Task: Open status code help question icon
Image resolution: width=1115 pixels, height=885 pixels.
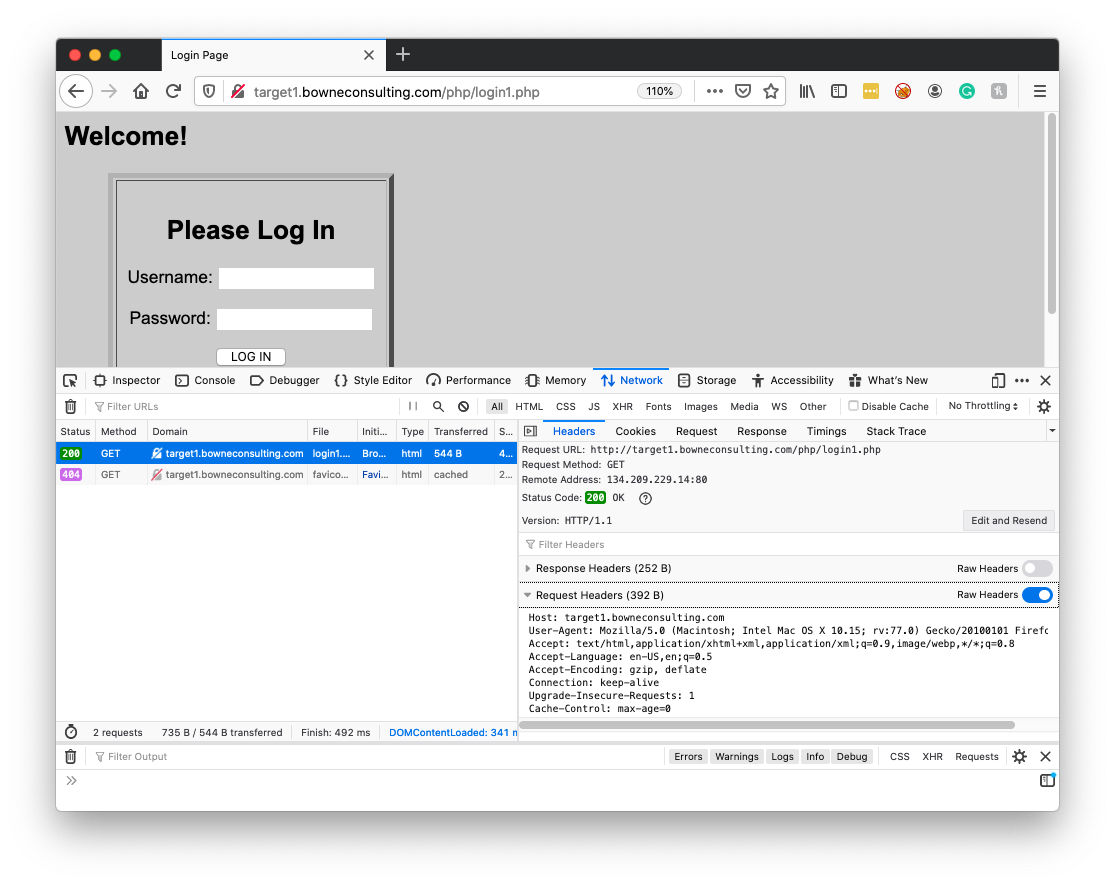Action: click(x=645, y=498)
